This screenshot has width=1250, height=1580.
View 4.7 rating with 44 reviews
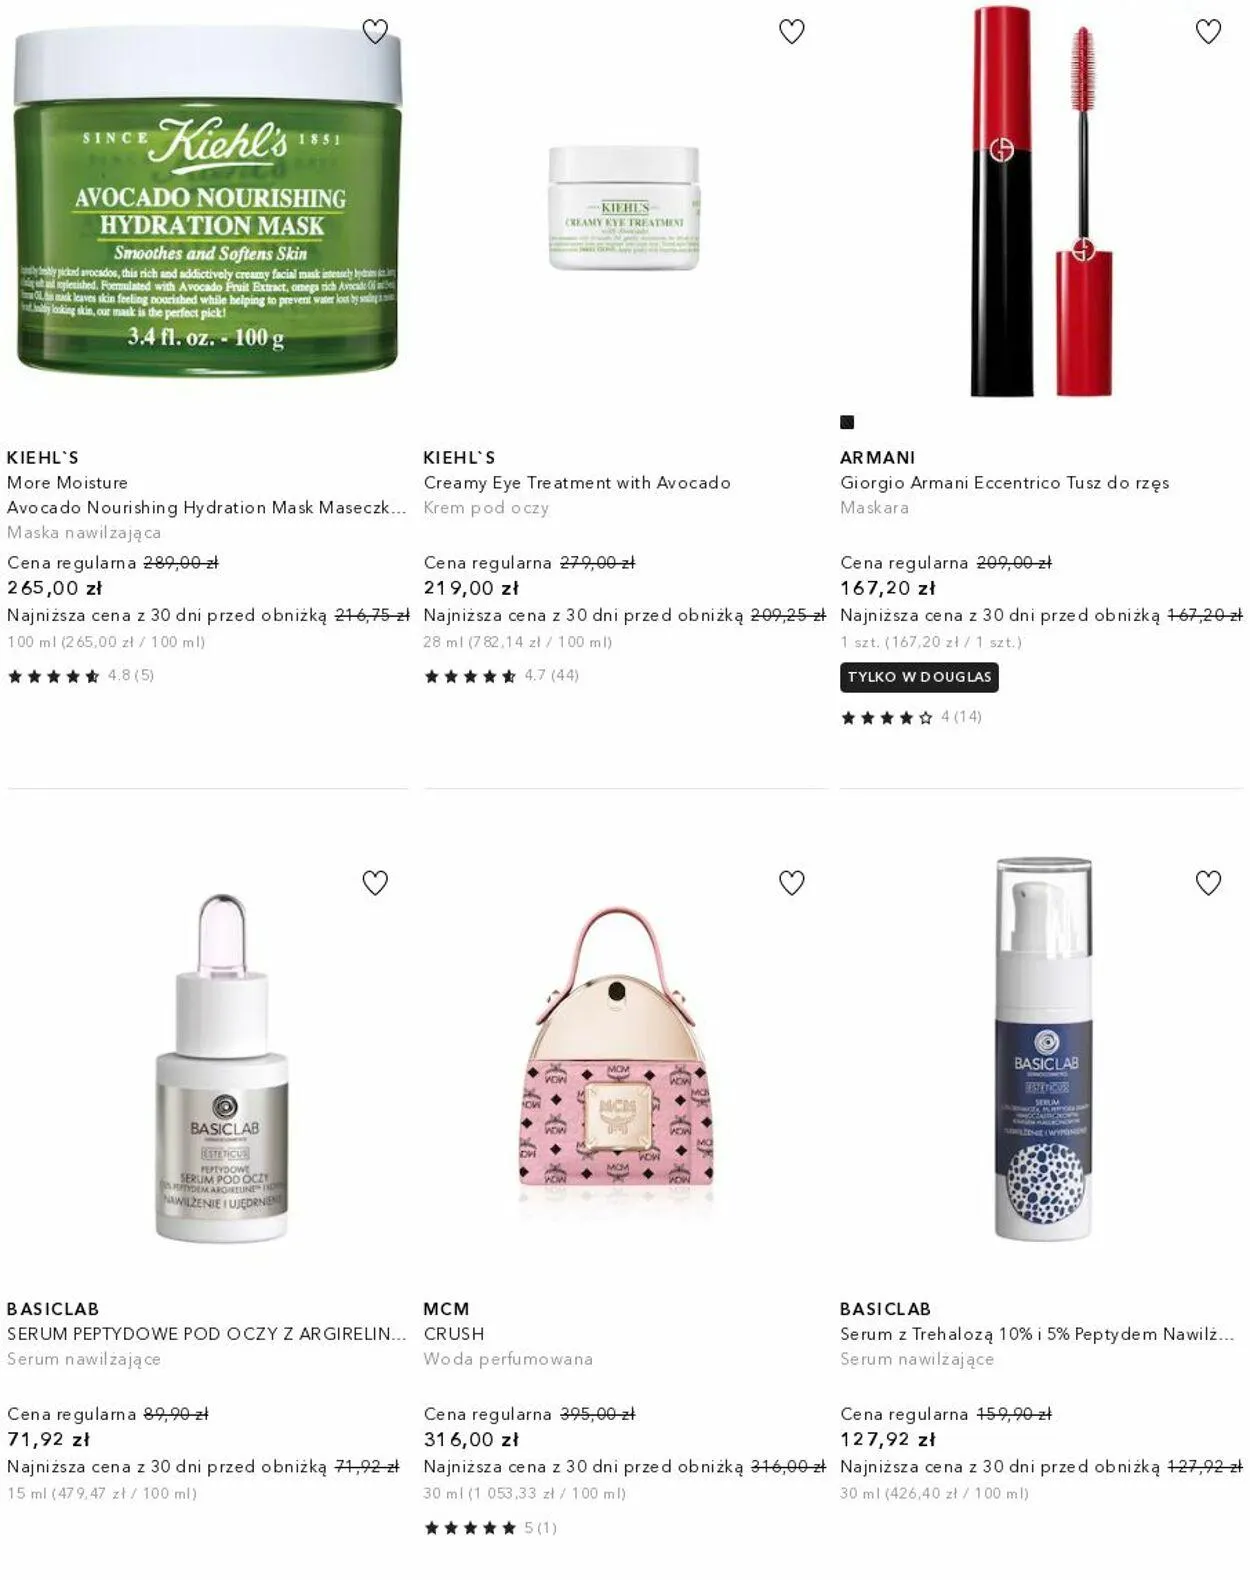(x=501, y=676)
